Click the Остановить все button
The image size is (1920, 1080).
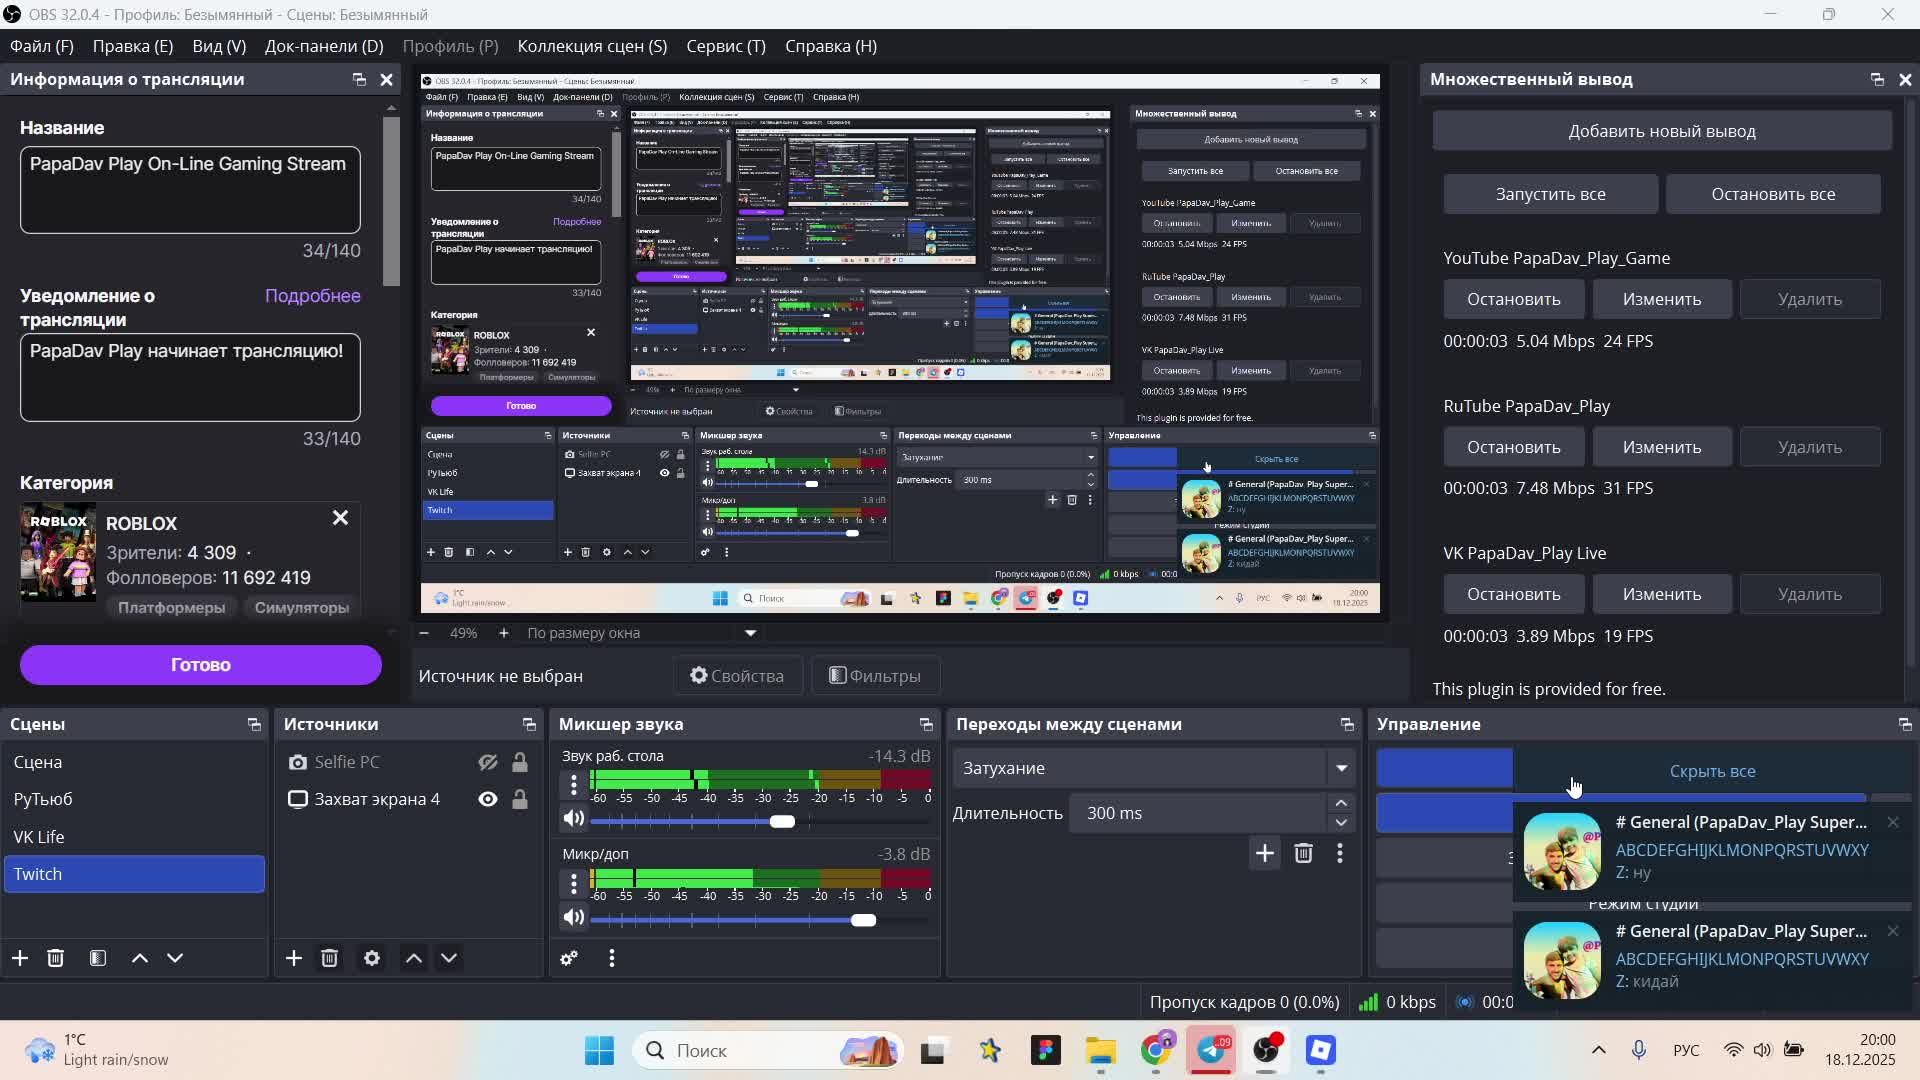coord(1772,194)
